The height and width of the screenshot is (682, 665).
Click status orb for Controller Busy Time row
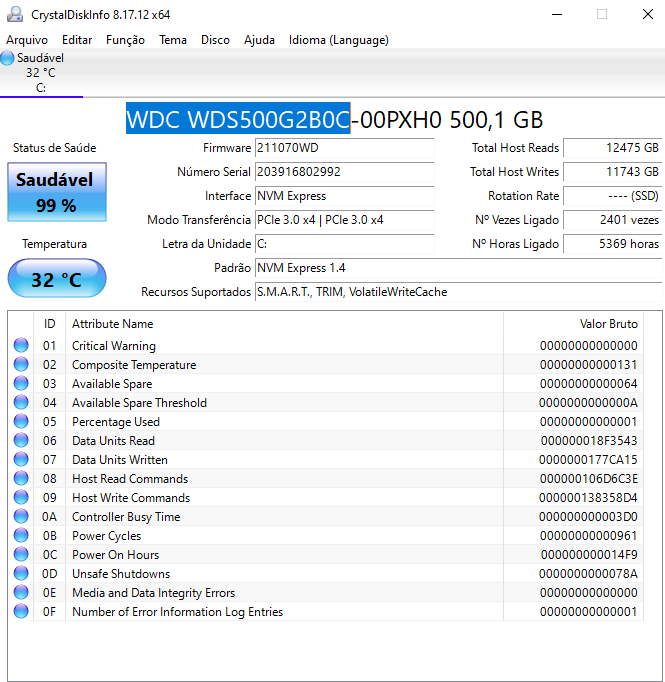tap(21, 516)
